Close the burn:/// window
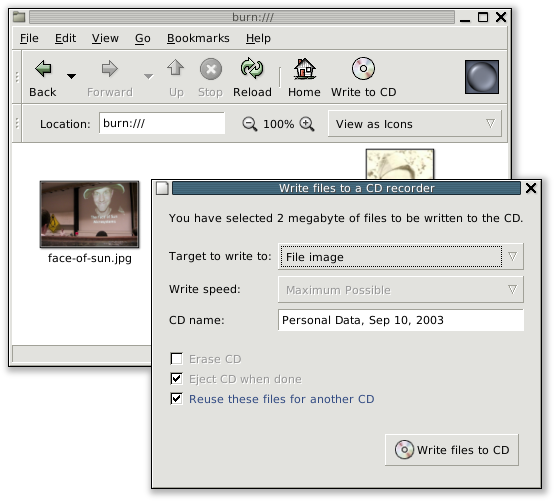This screenshot has width=554, height=501. [501, 17]
